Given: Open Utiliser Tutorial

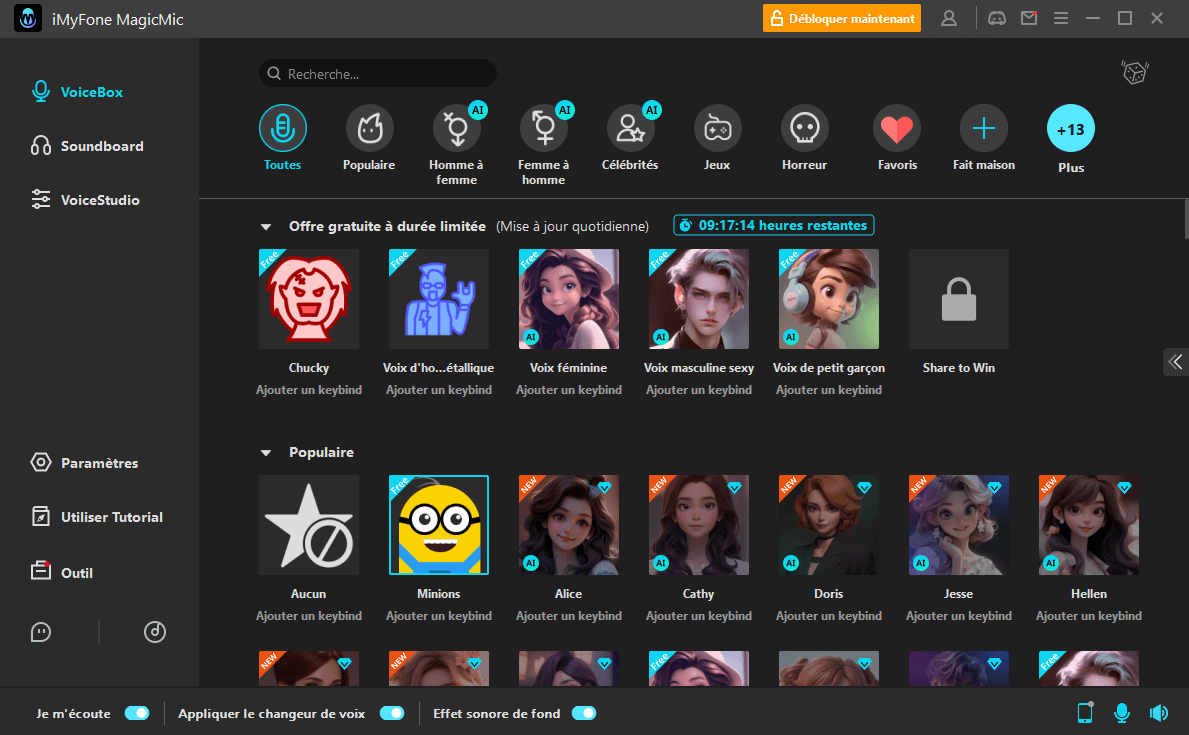Looking at the screenshot, I should tap(97, 517).
